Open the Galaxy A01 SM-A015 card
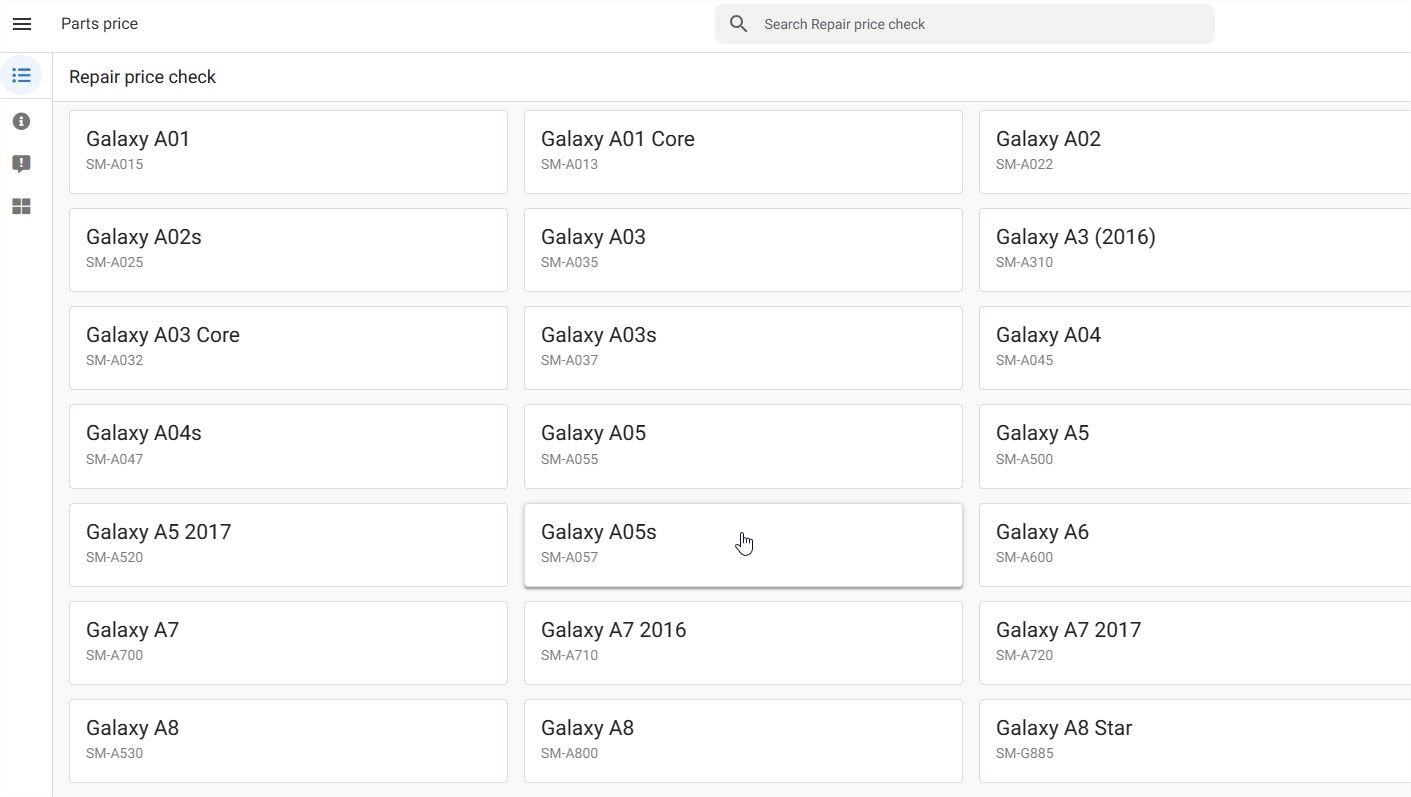1411x797 pixels. pyautogui.click(x=288, y=152)
